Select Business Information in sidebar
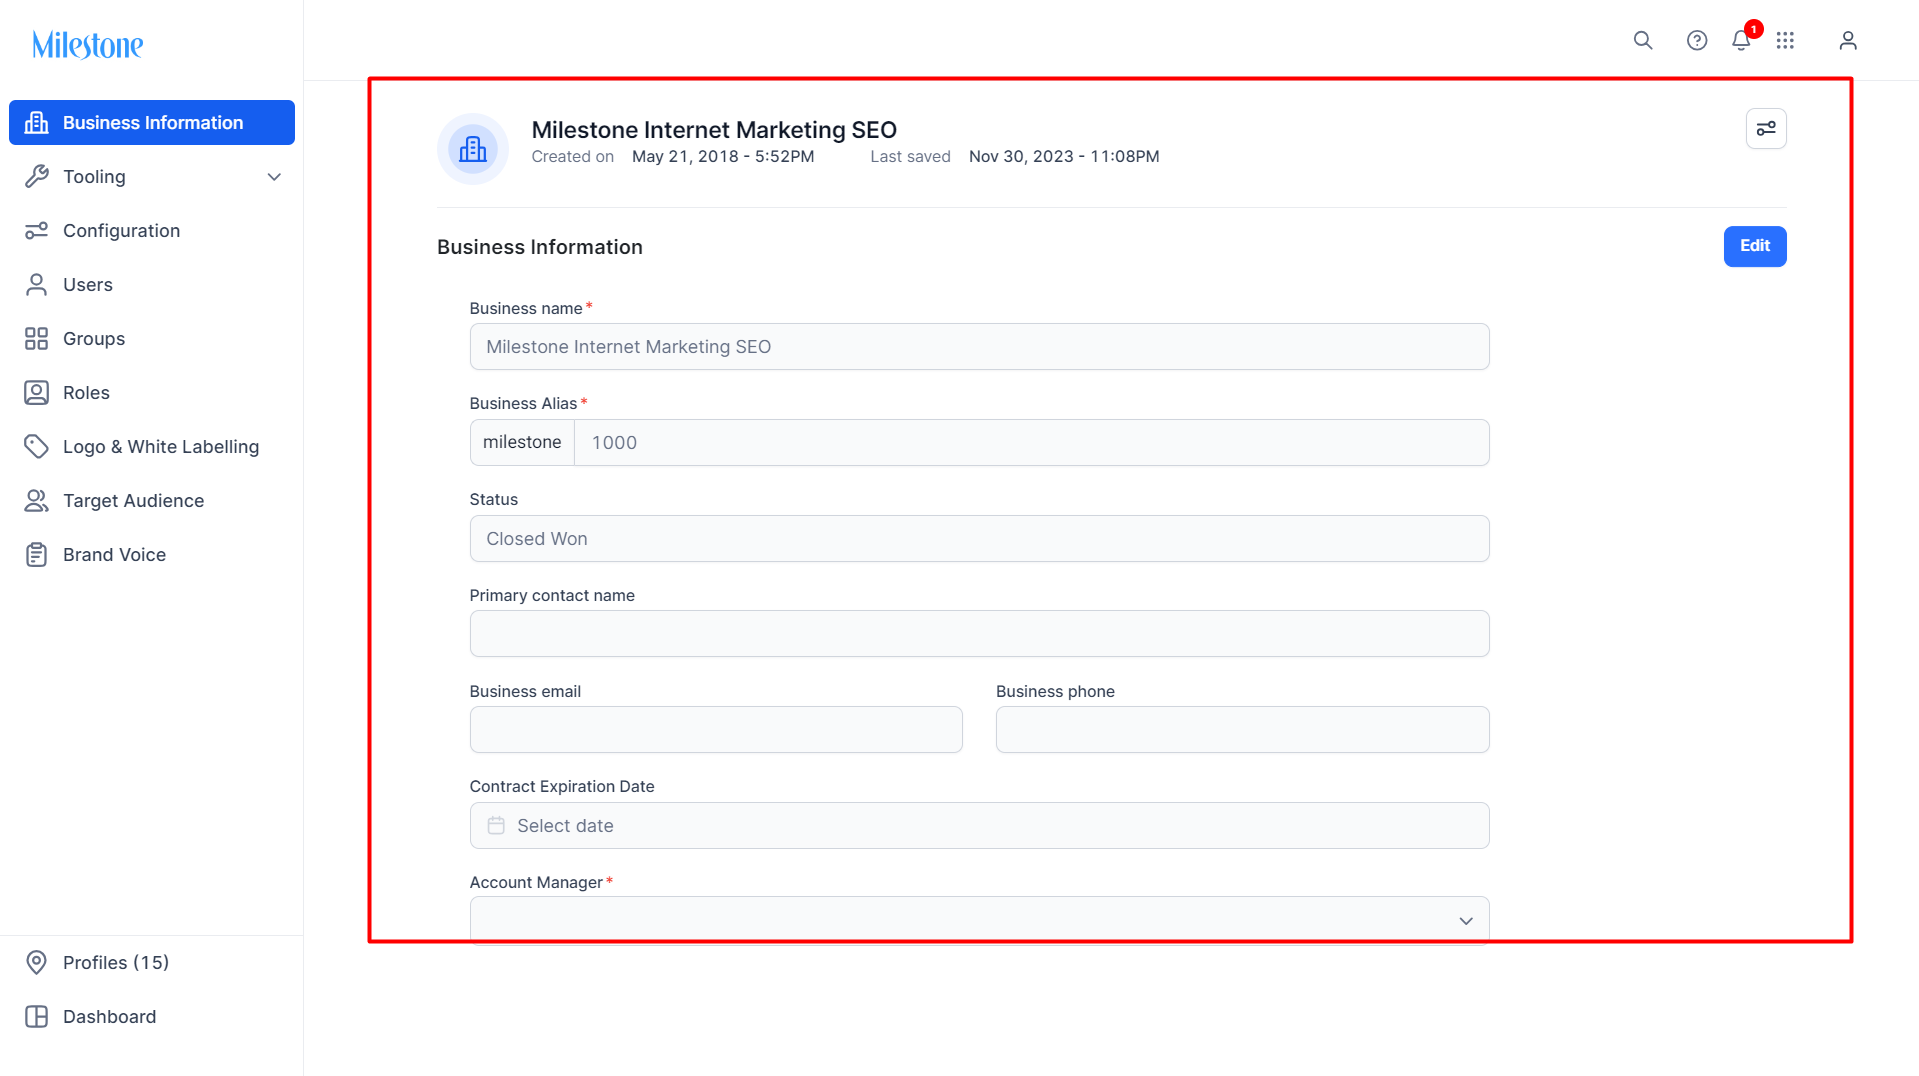The image size is (1919, 1076). (x=152, y=123)
